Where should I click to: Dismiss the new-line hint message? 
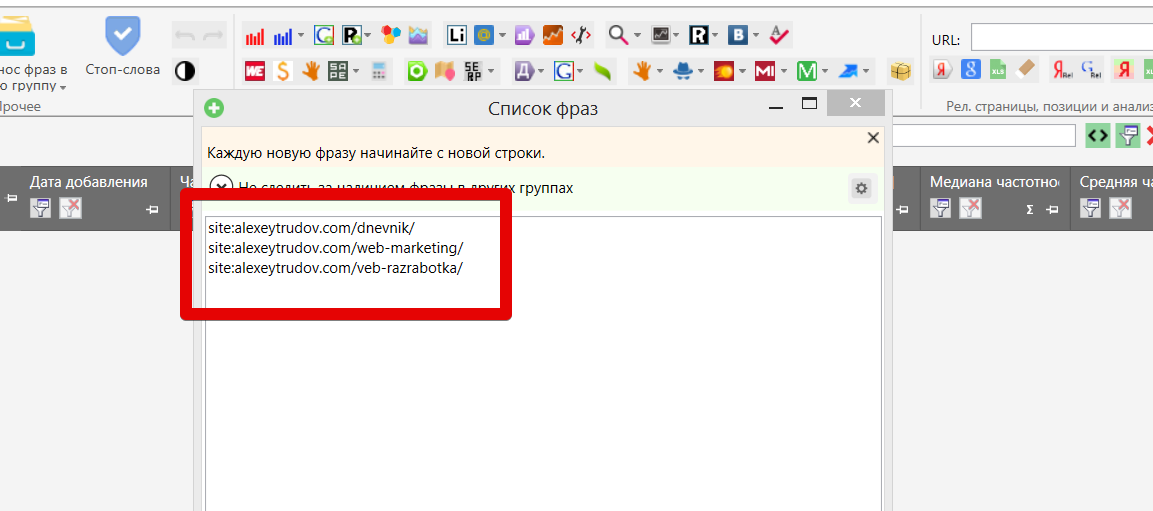(873, 138)
